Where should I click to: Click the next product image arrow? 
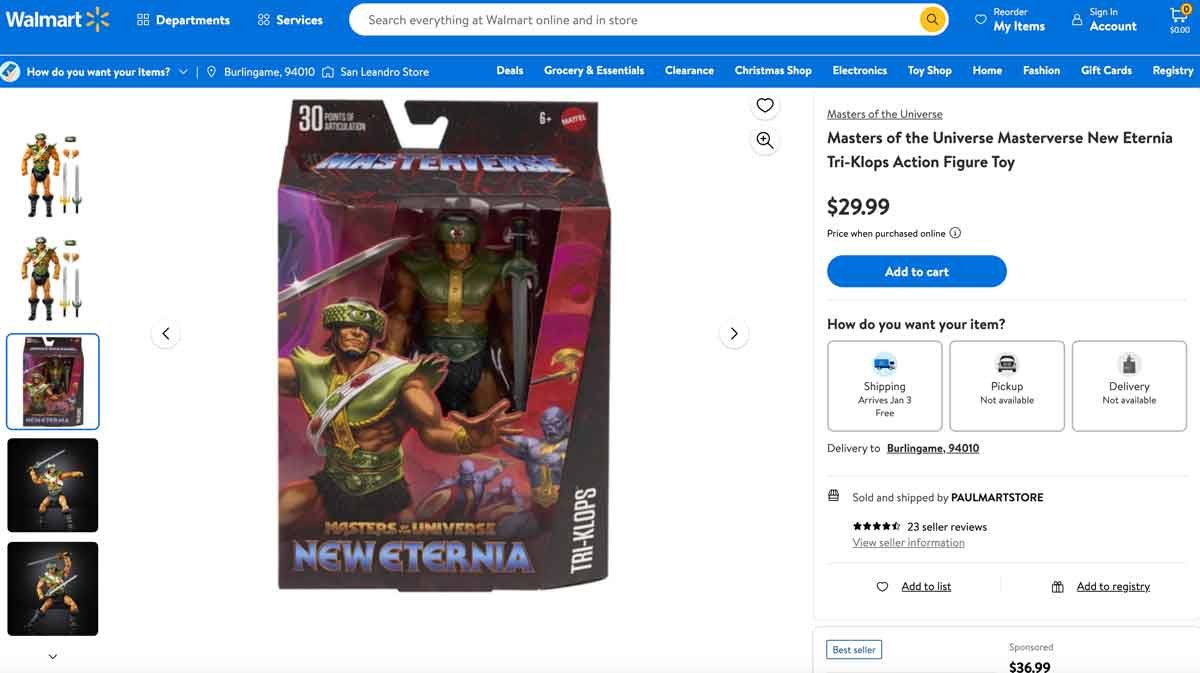coord(734,333)
